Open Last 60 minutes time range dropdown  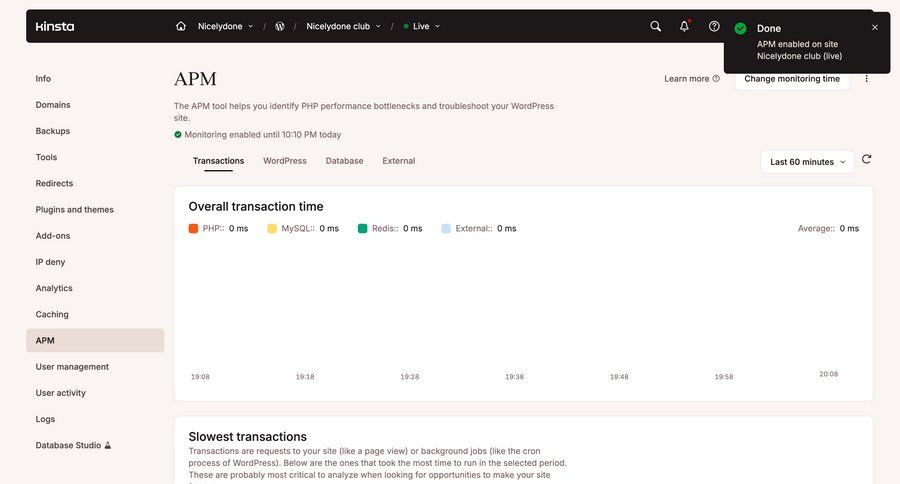[x=807, y=162]
